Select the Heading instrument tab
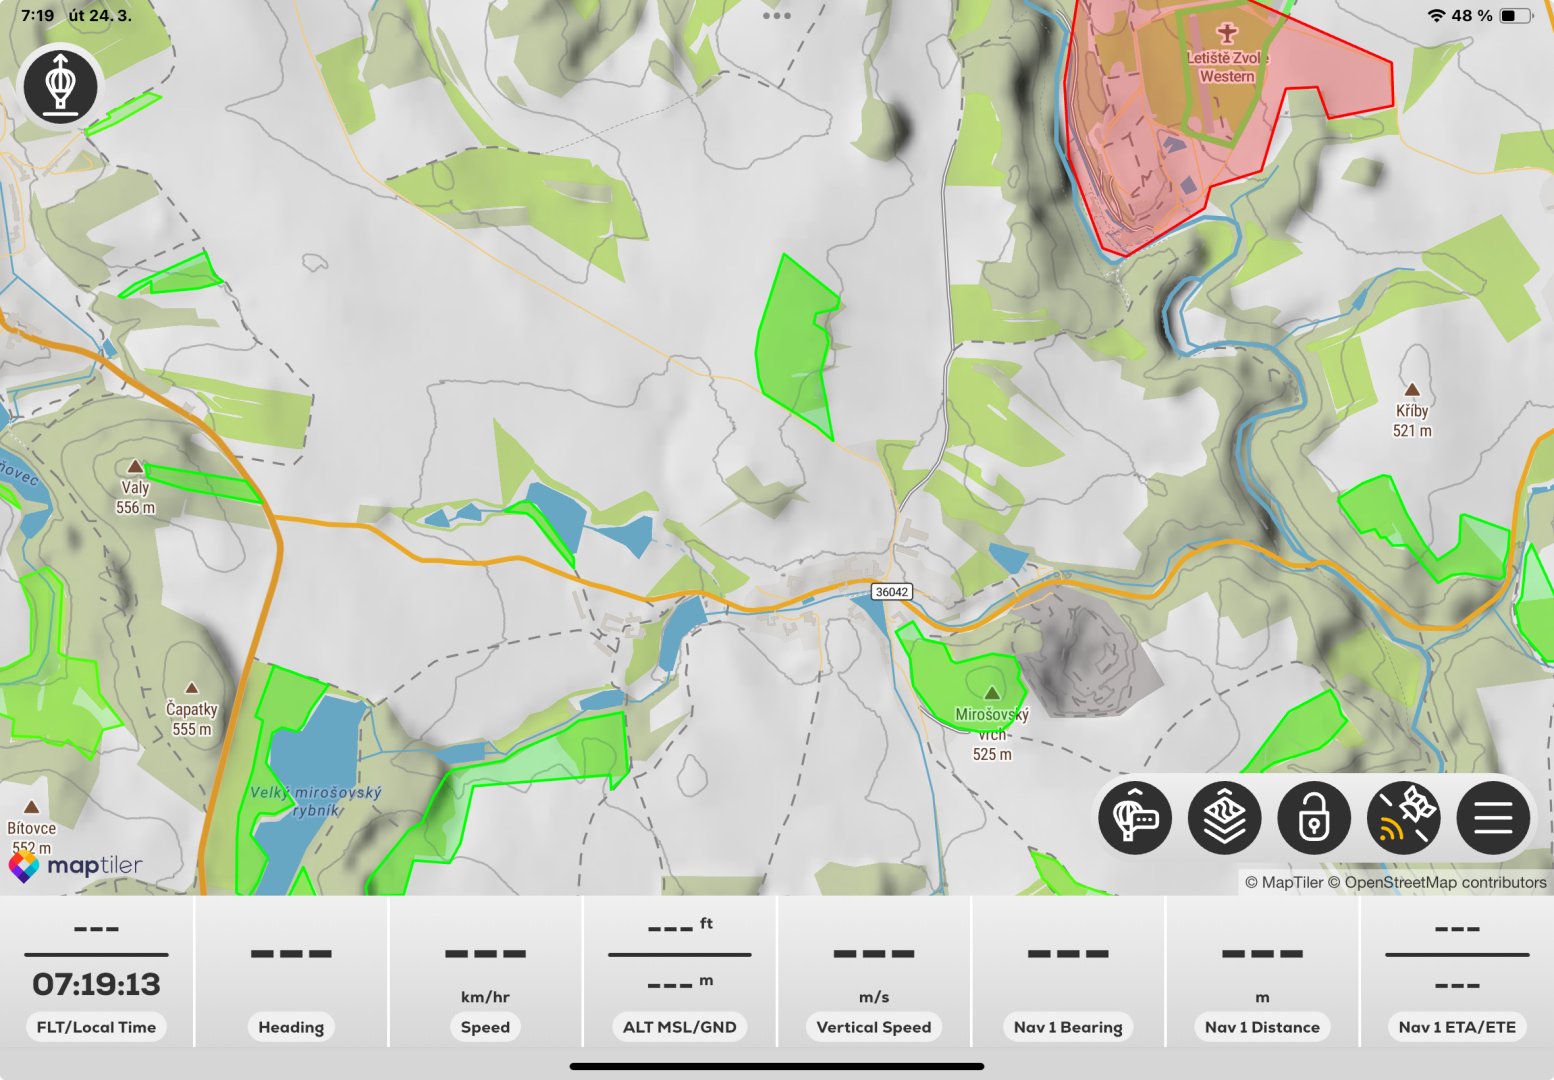Screen dimensions: 1554x1080 290,1027
